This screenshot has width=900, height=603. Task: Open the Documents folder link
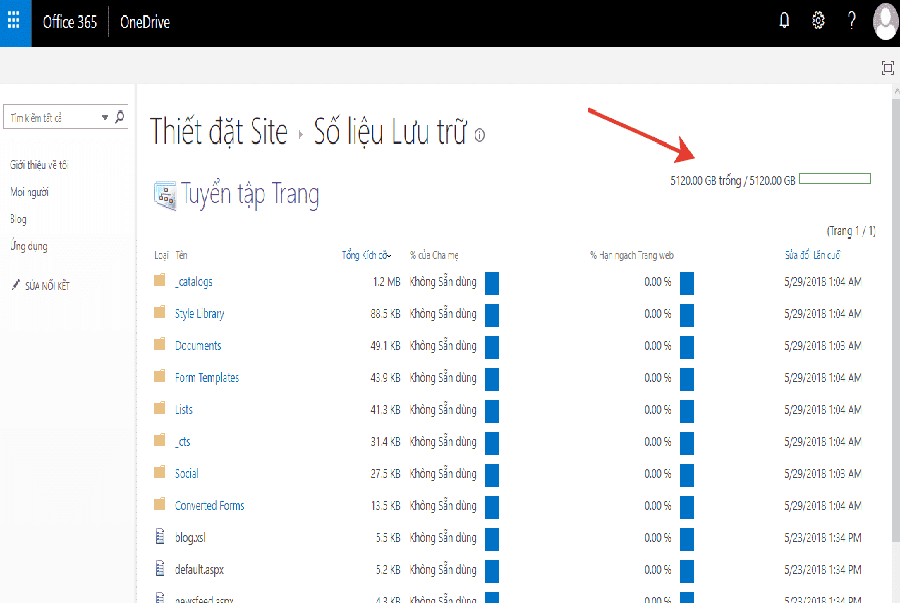point(198,346)
